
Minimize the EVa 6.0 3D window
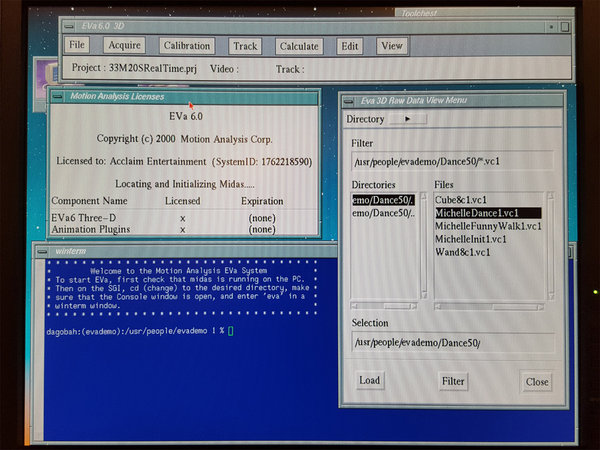[551, 27]
